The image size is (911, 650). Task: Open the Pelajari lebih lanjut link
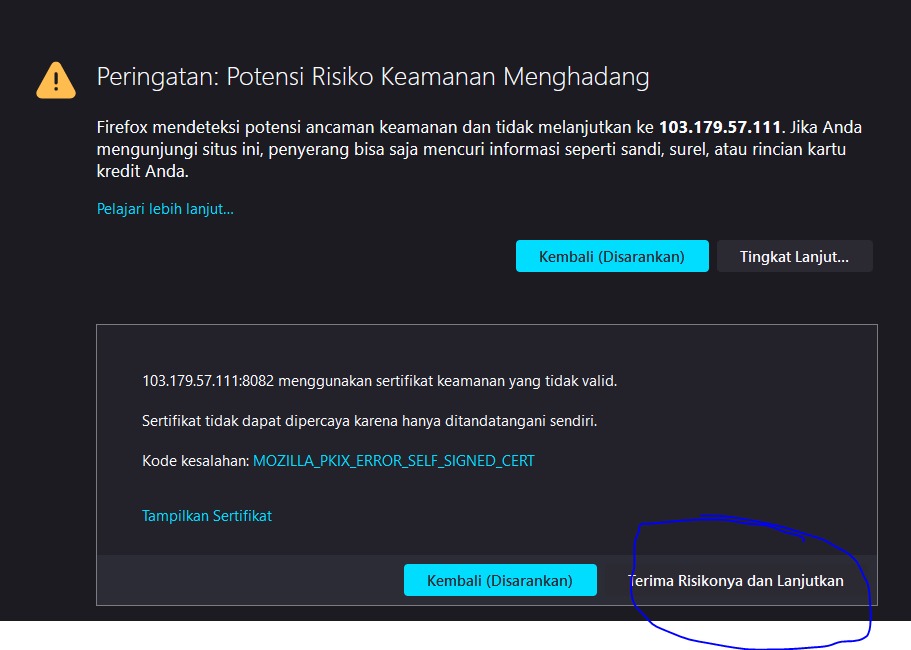pos(165,209)
